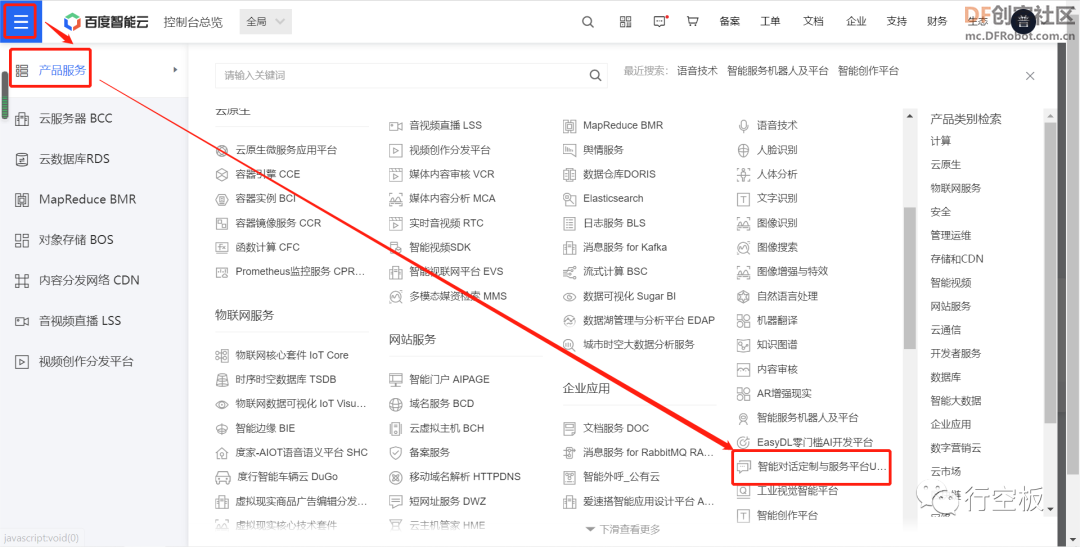The height and width of the screenshot is (547, 1080).
Task: Open the shopping cart icon
Action: click(692, 21)
